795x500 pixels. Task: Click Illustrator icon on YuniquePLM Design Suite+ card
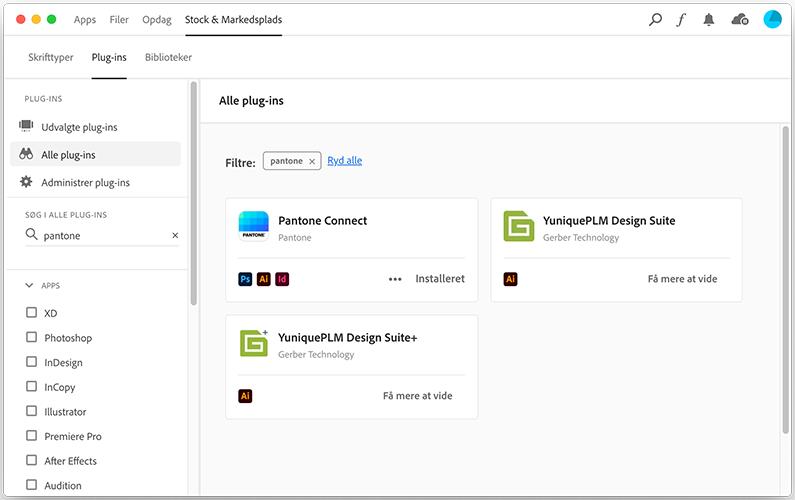pyautogui.click(x=245, y=396)
